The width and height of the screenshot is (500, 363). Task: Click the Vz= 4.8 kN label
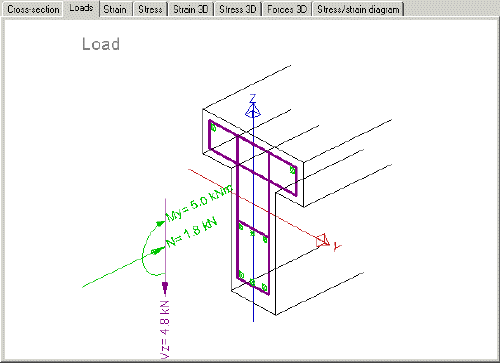click(x=165, y=330)
